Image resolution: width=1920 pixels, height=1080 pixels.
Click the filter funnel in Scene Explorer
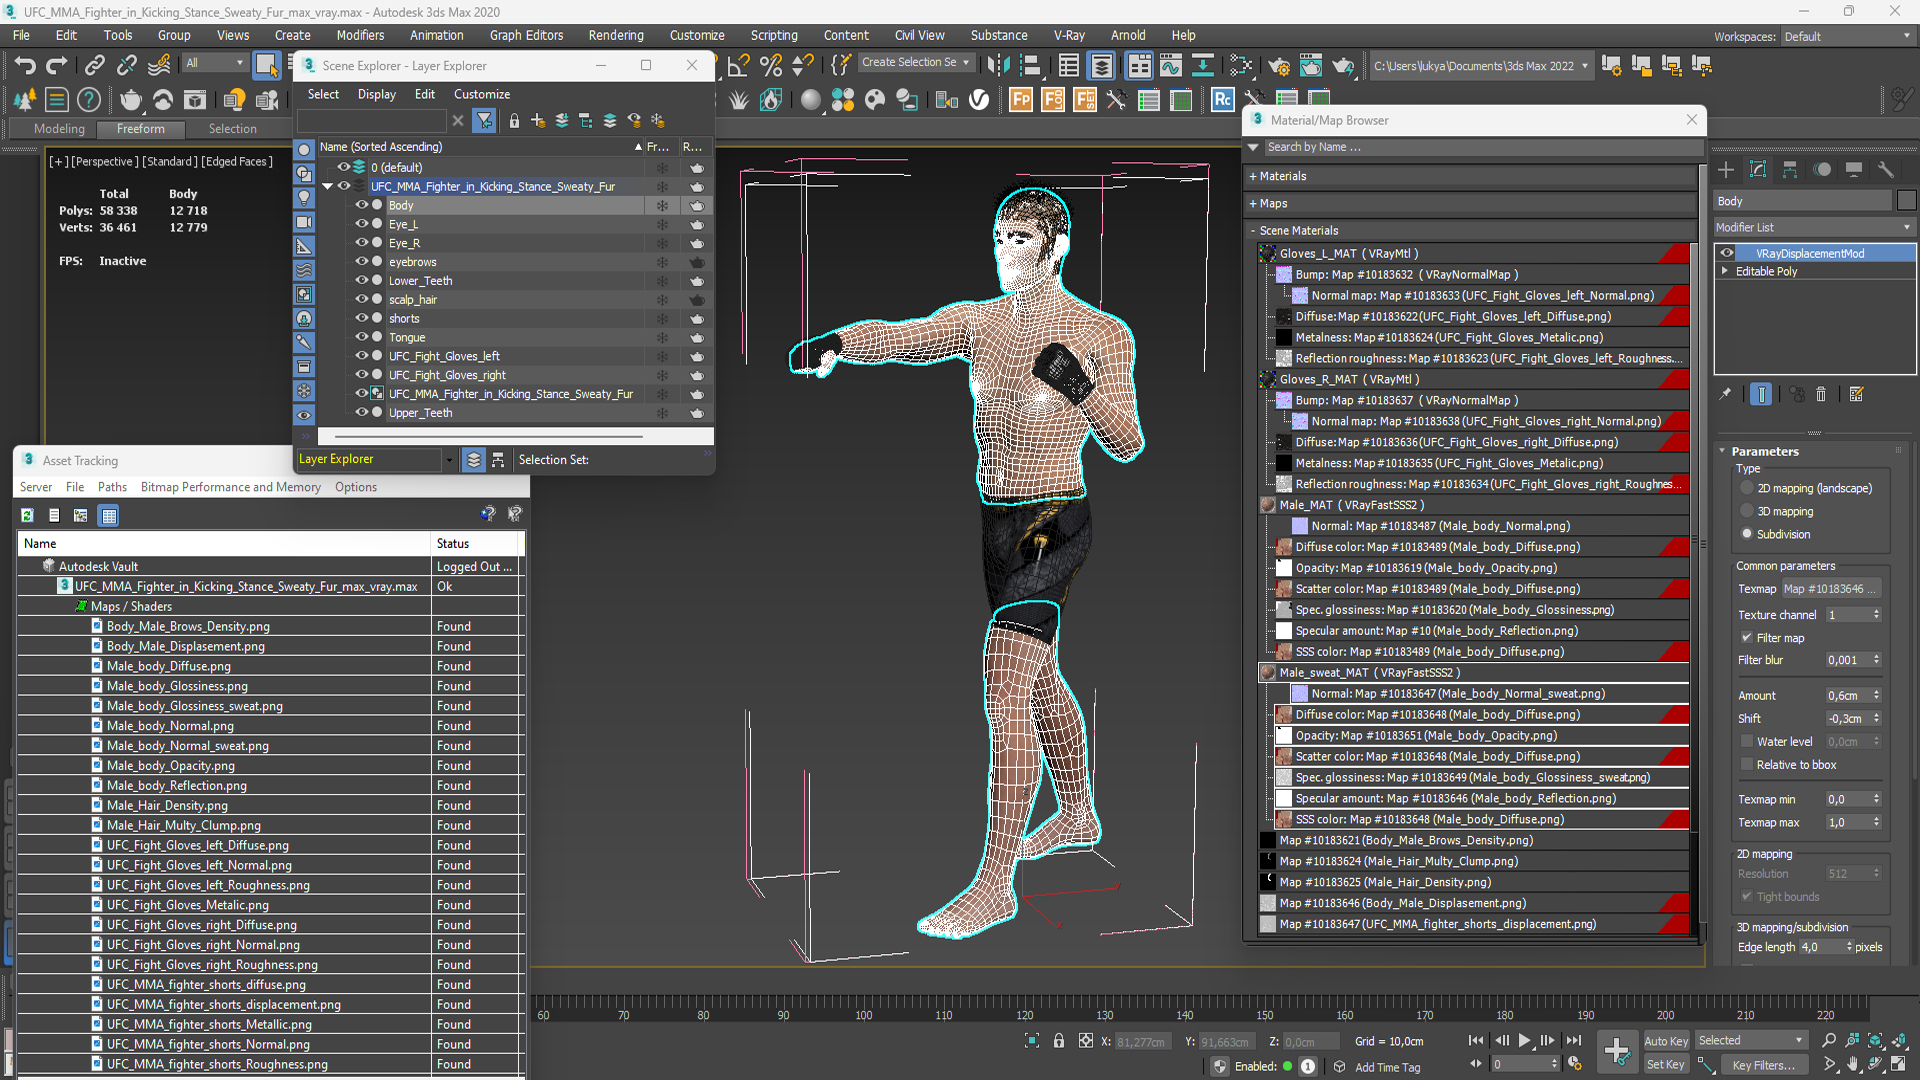point(485,121)
